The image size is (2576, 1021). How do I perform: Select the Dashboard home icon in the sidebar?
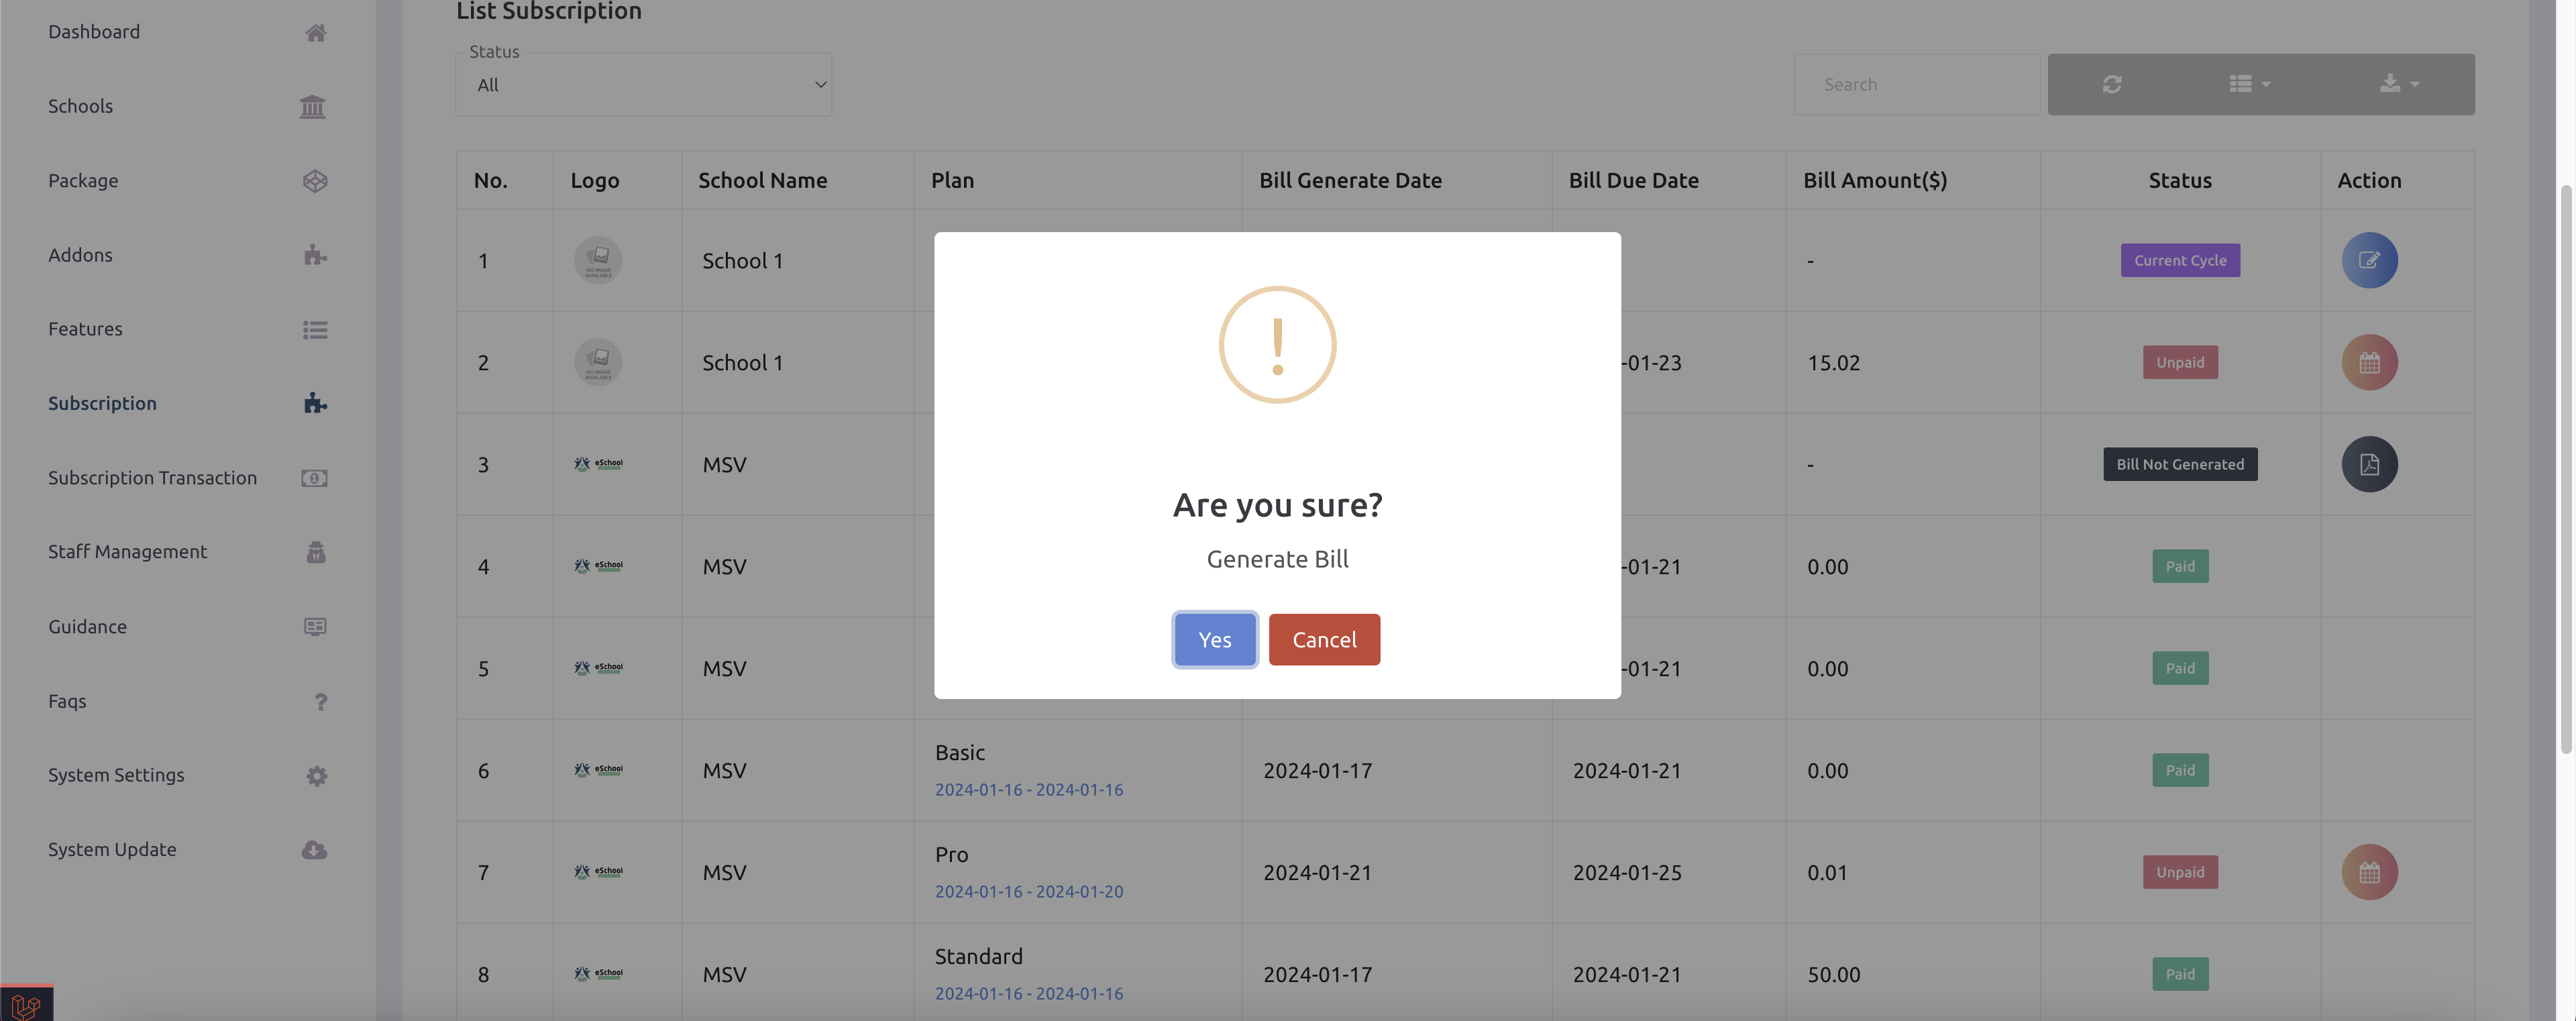(315, 31)
